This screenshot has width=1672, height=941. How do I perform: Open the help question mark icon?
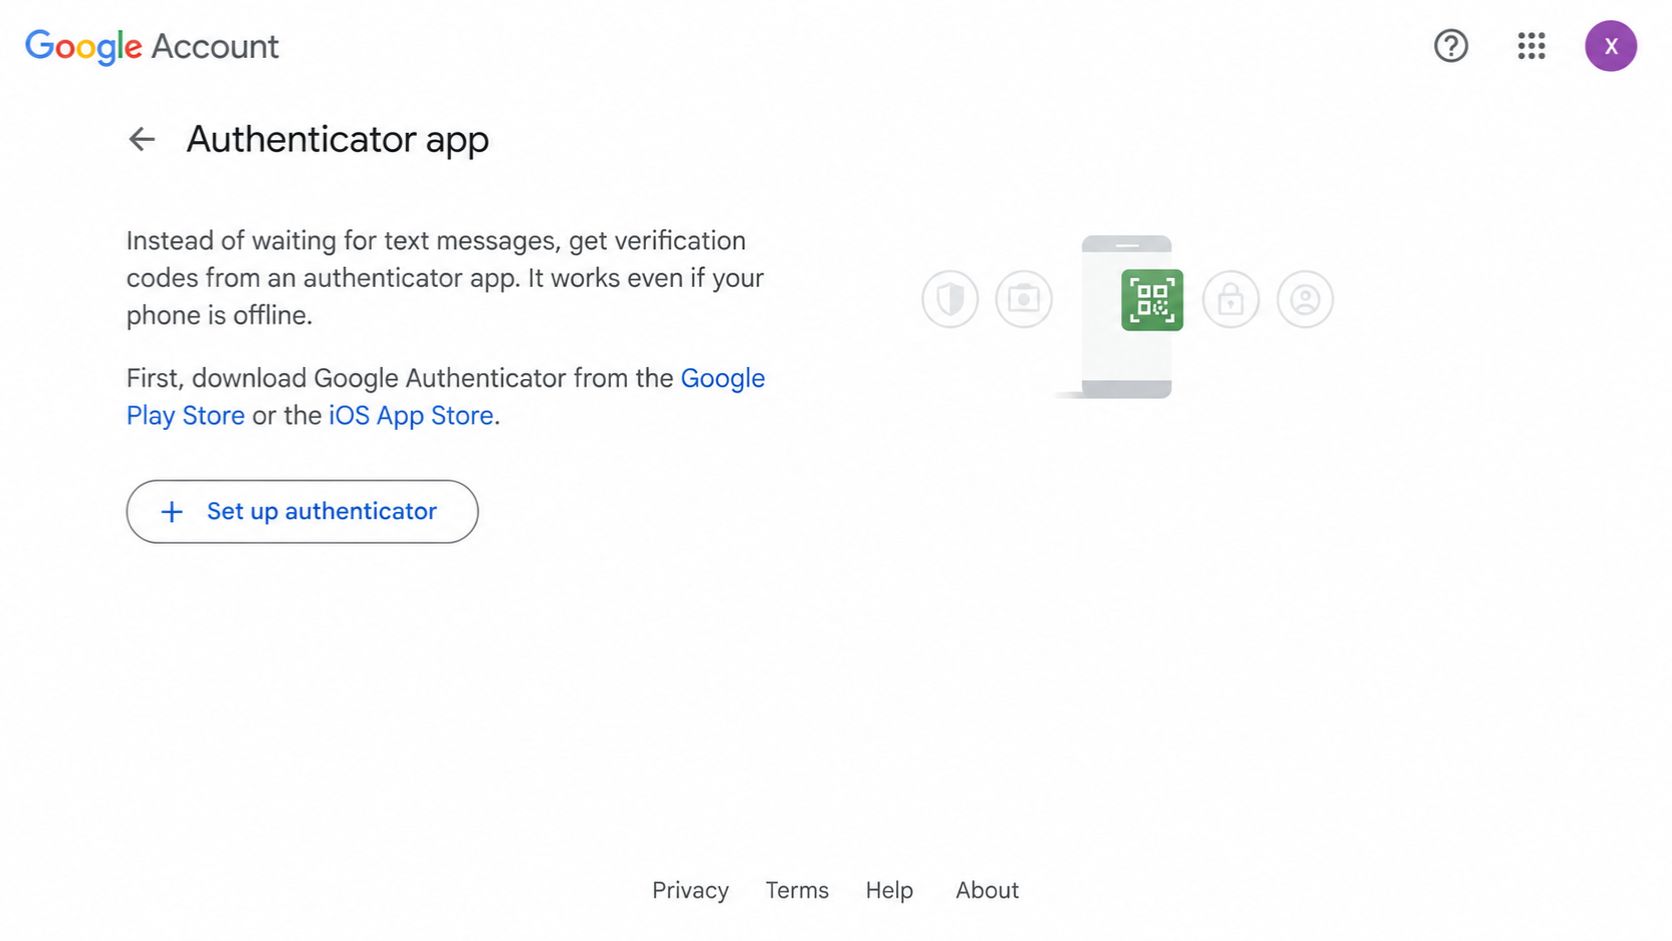tap(1451, 46)
